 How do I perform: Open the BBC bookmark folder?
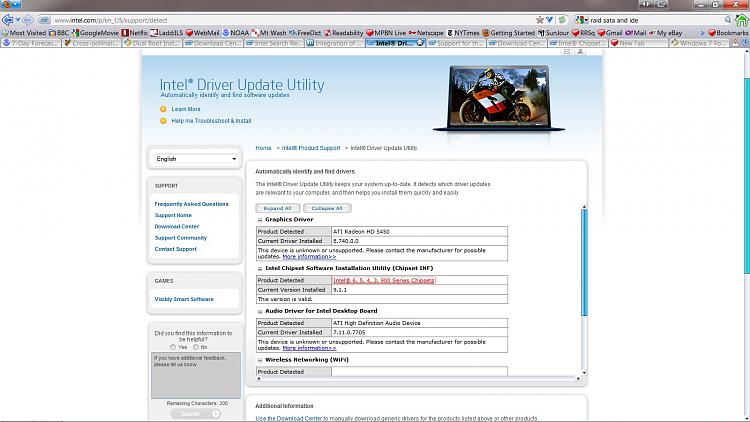pyautogui.click(x=59, y=33)
